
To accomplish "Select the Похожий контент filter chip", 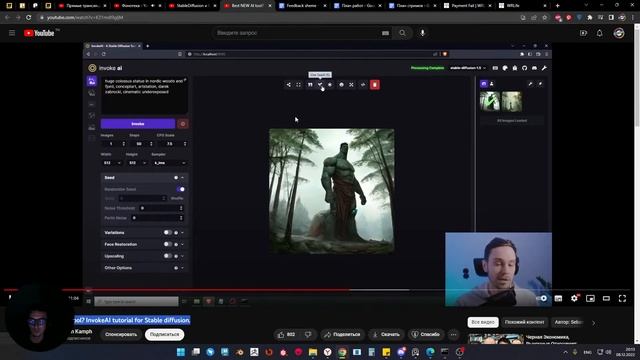I will (524, 322).
